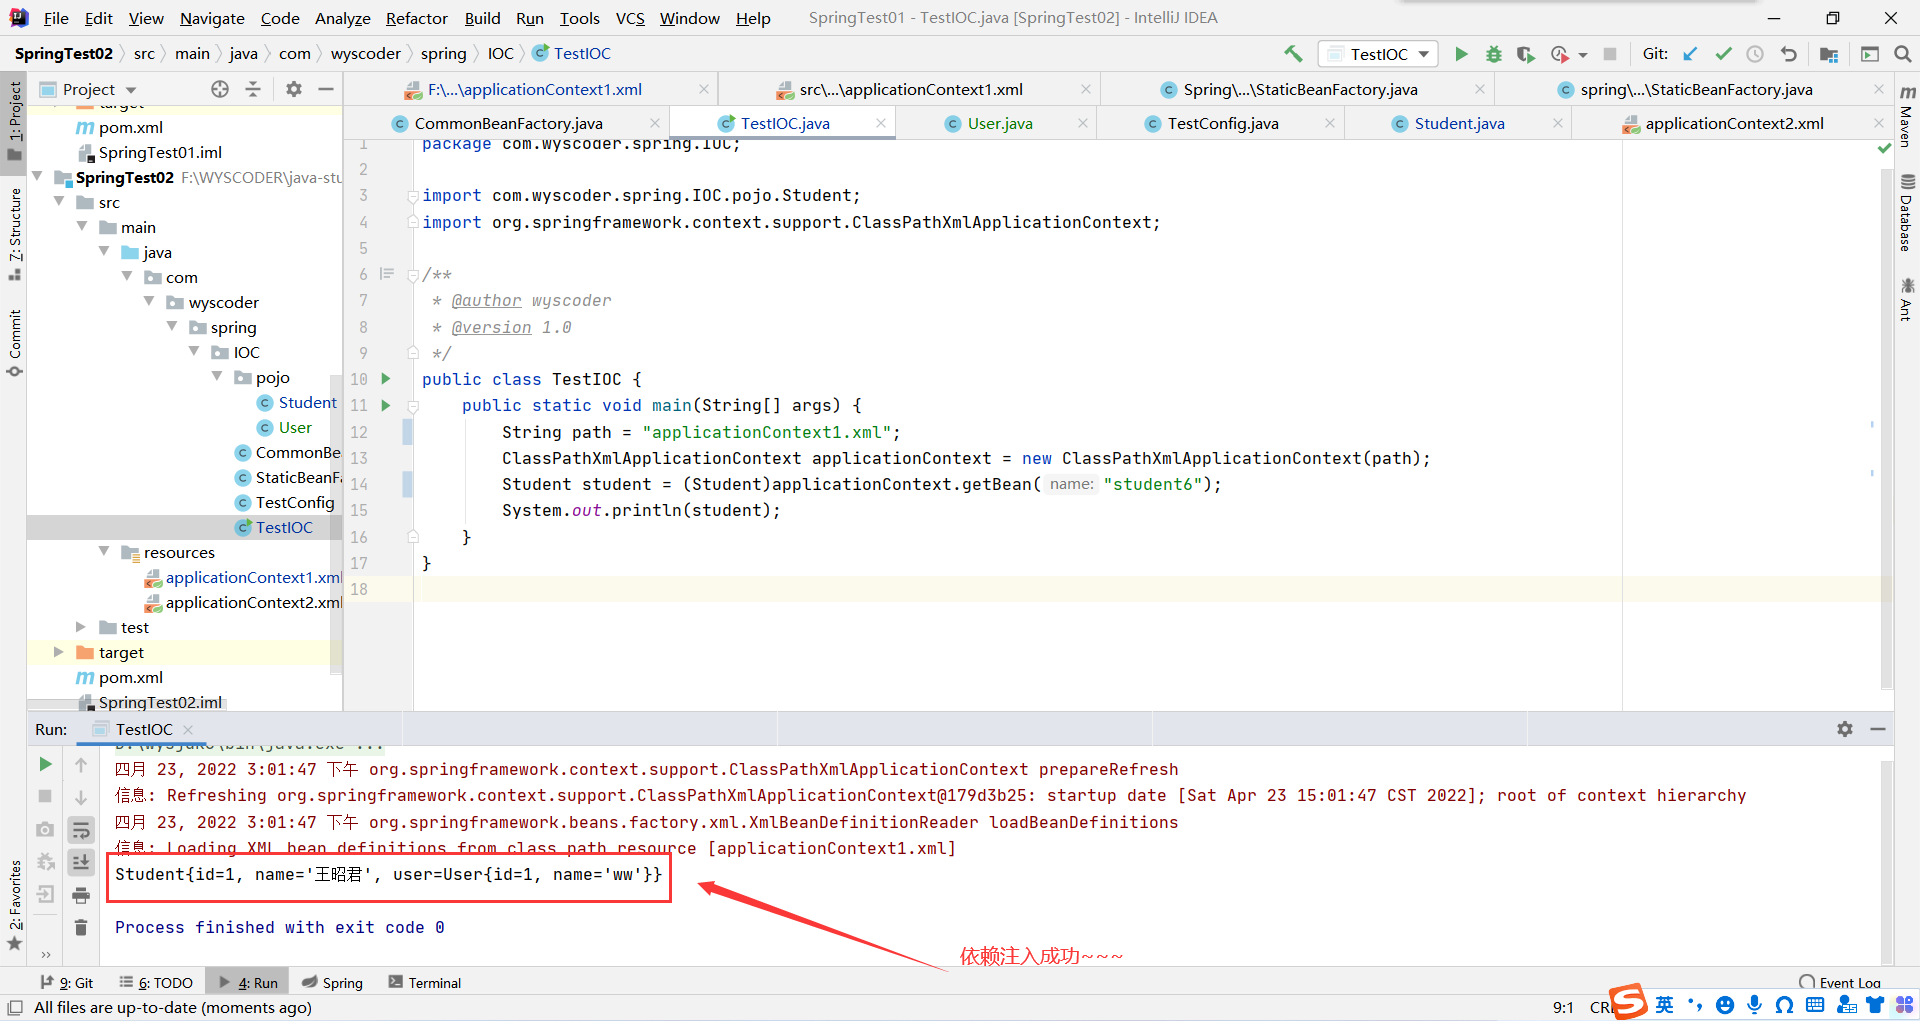The image size is (1920, 1021).
Task: Commit changes with the green checkmark
Action: coord(1723,54)
